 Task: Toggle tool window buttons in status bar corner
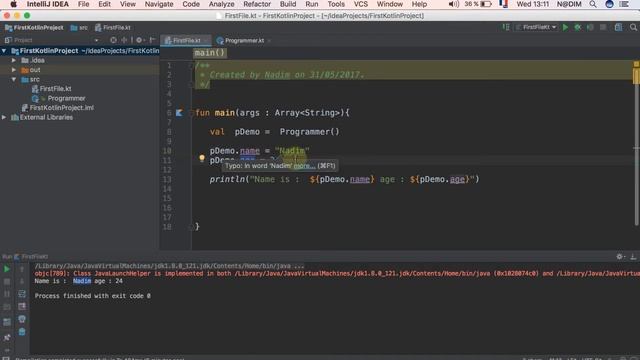point(6,358)
